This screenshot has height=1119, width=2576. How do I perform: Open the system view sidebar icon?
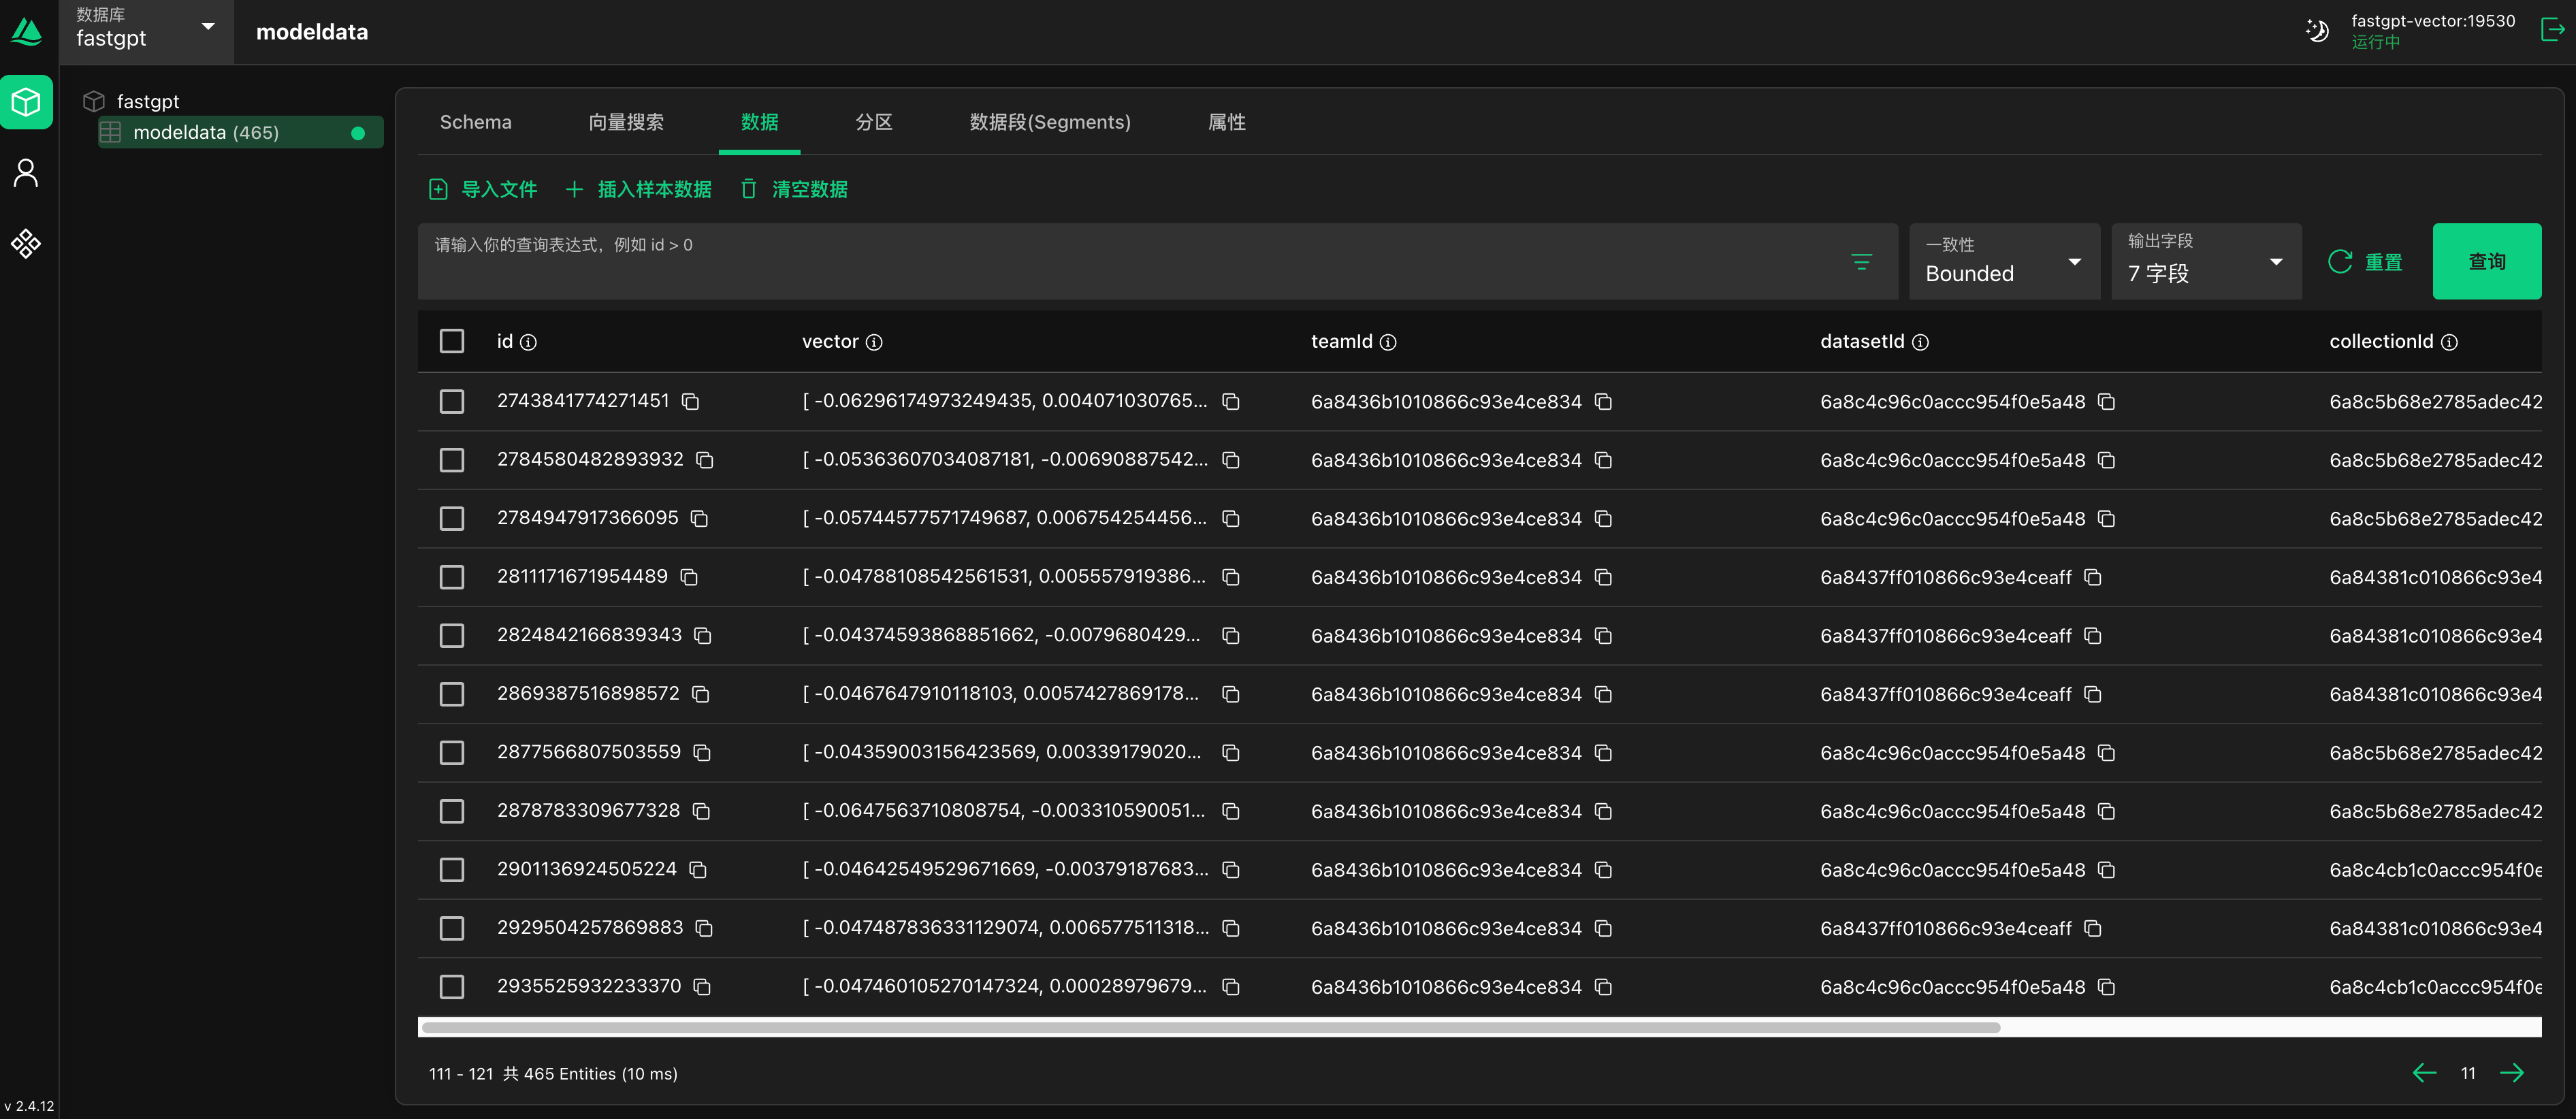[x=26, y=244]
